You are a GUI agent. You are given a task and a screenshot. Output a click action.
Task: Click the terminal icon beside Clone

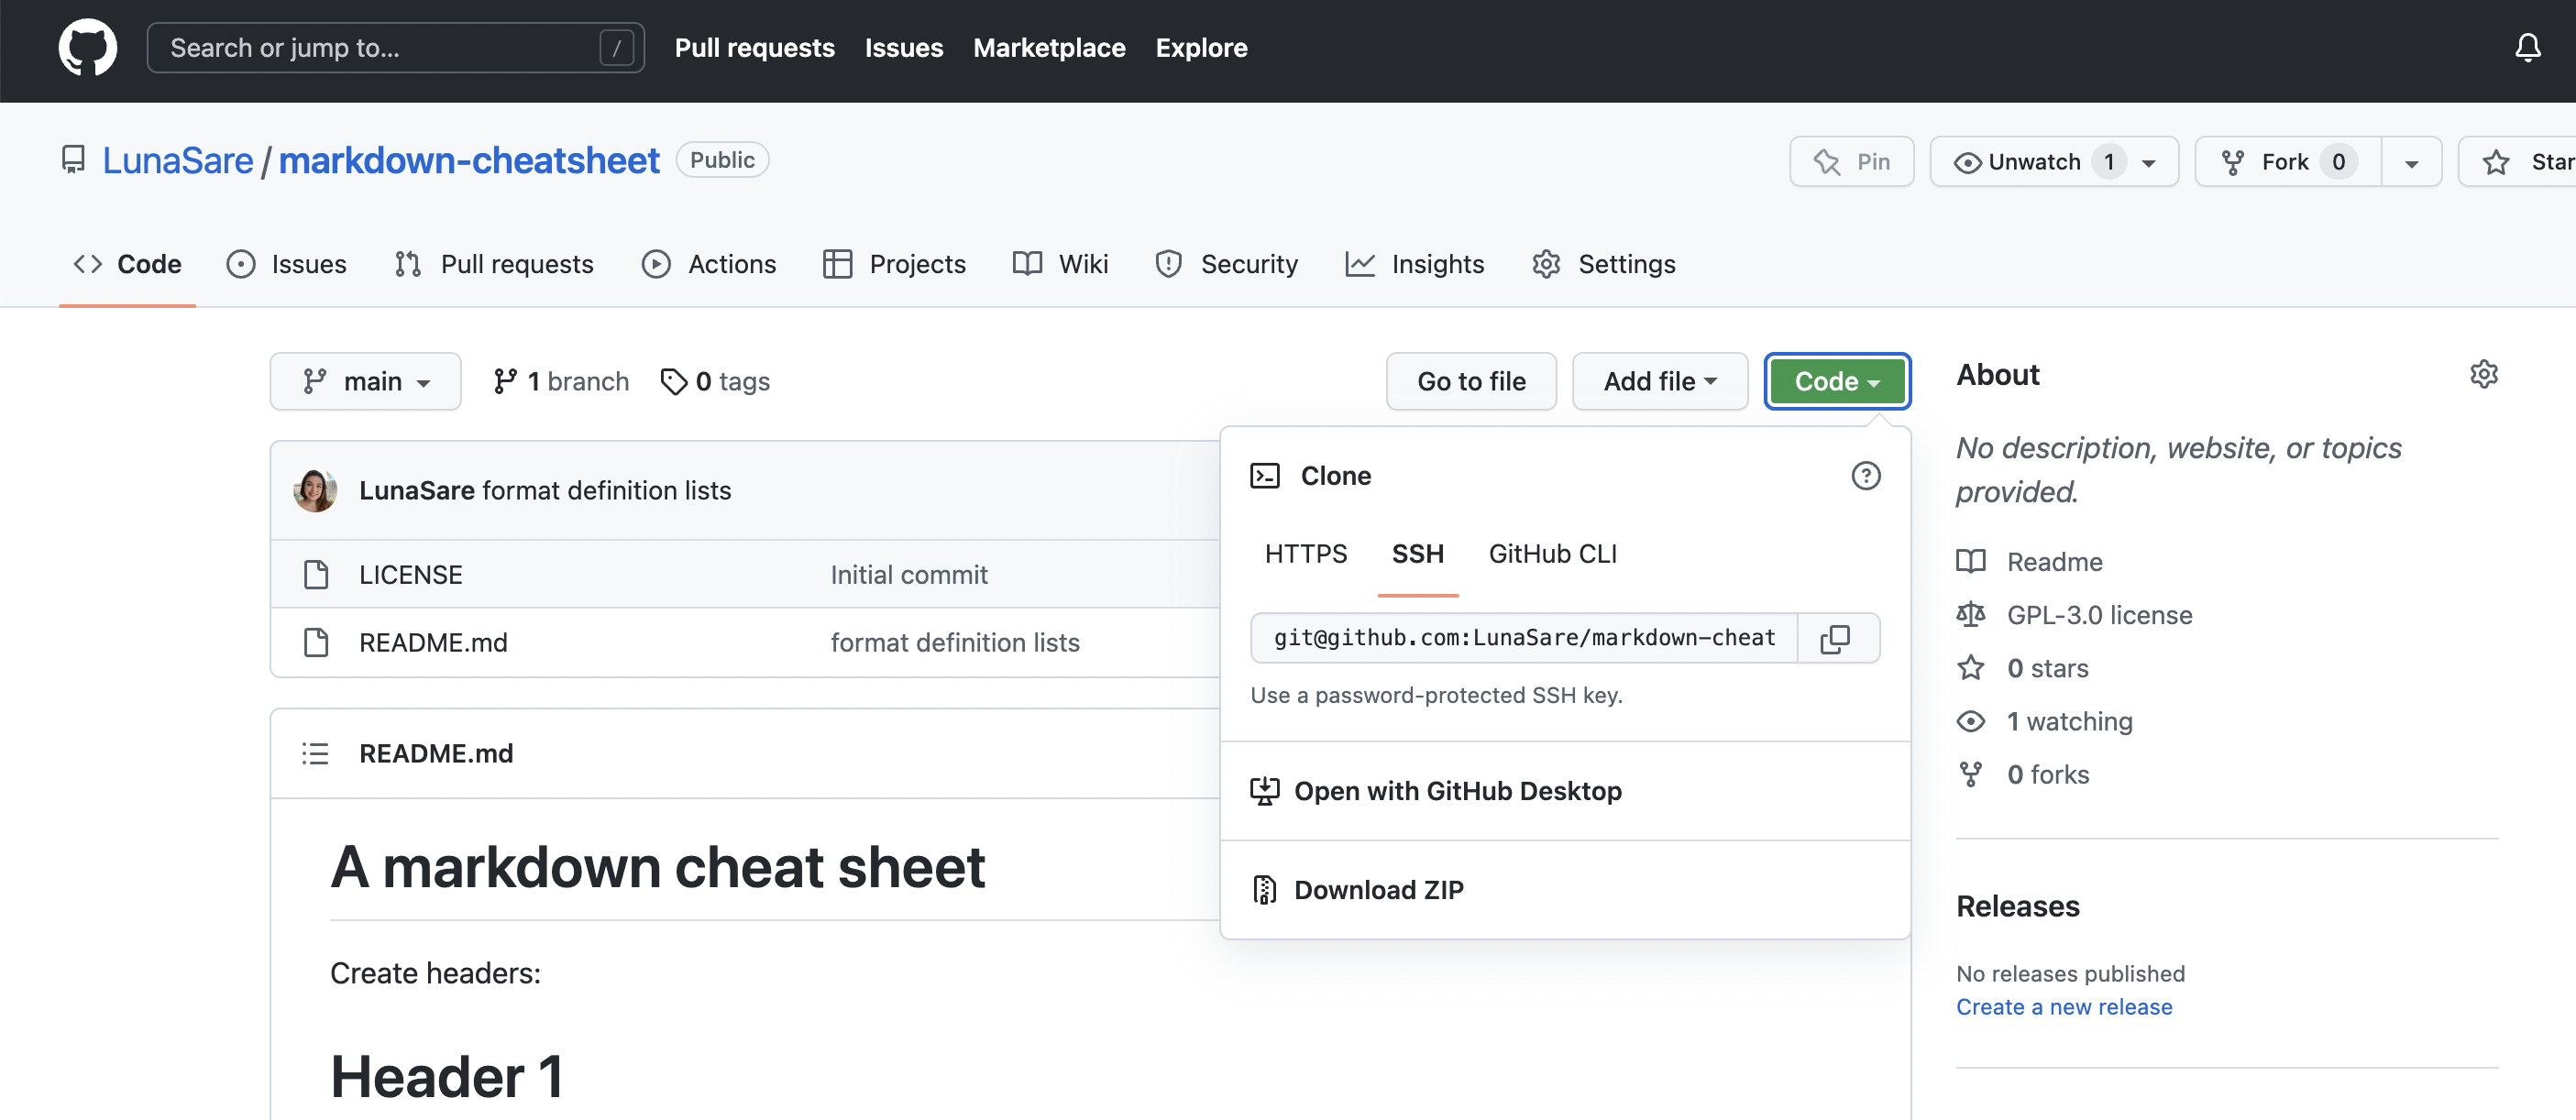click(x=1265, y=475)
